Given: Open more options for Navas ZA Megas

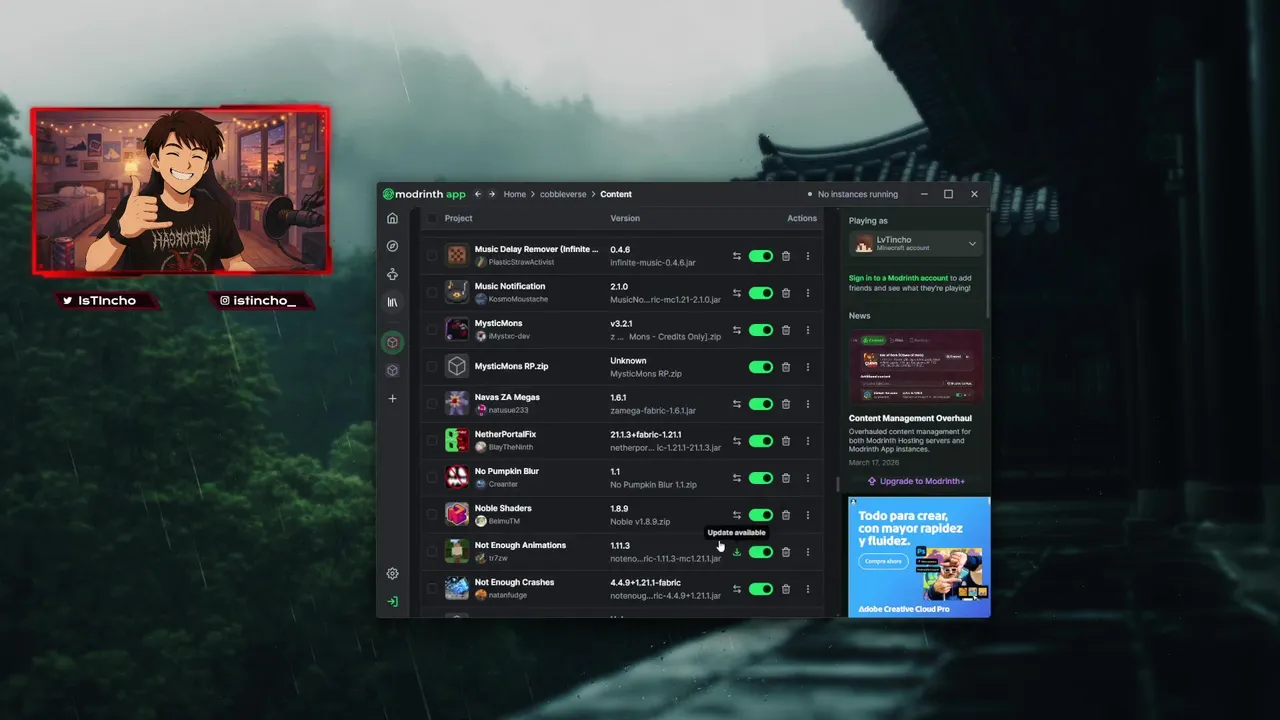Looking at the screenshot, I should (x=808, y=404).
